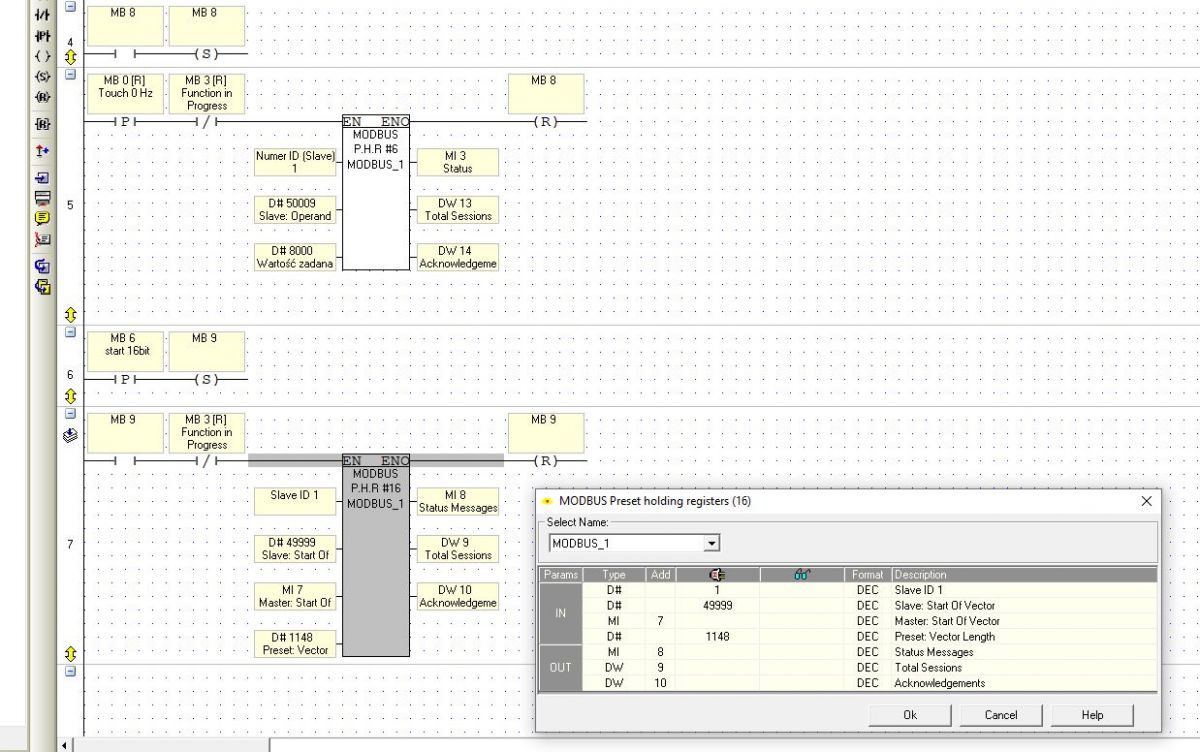The width and height of the screenshot is (1200, 752).
Task: Select the Slave ID 1 description row
Action: click(1024, 590)
